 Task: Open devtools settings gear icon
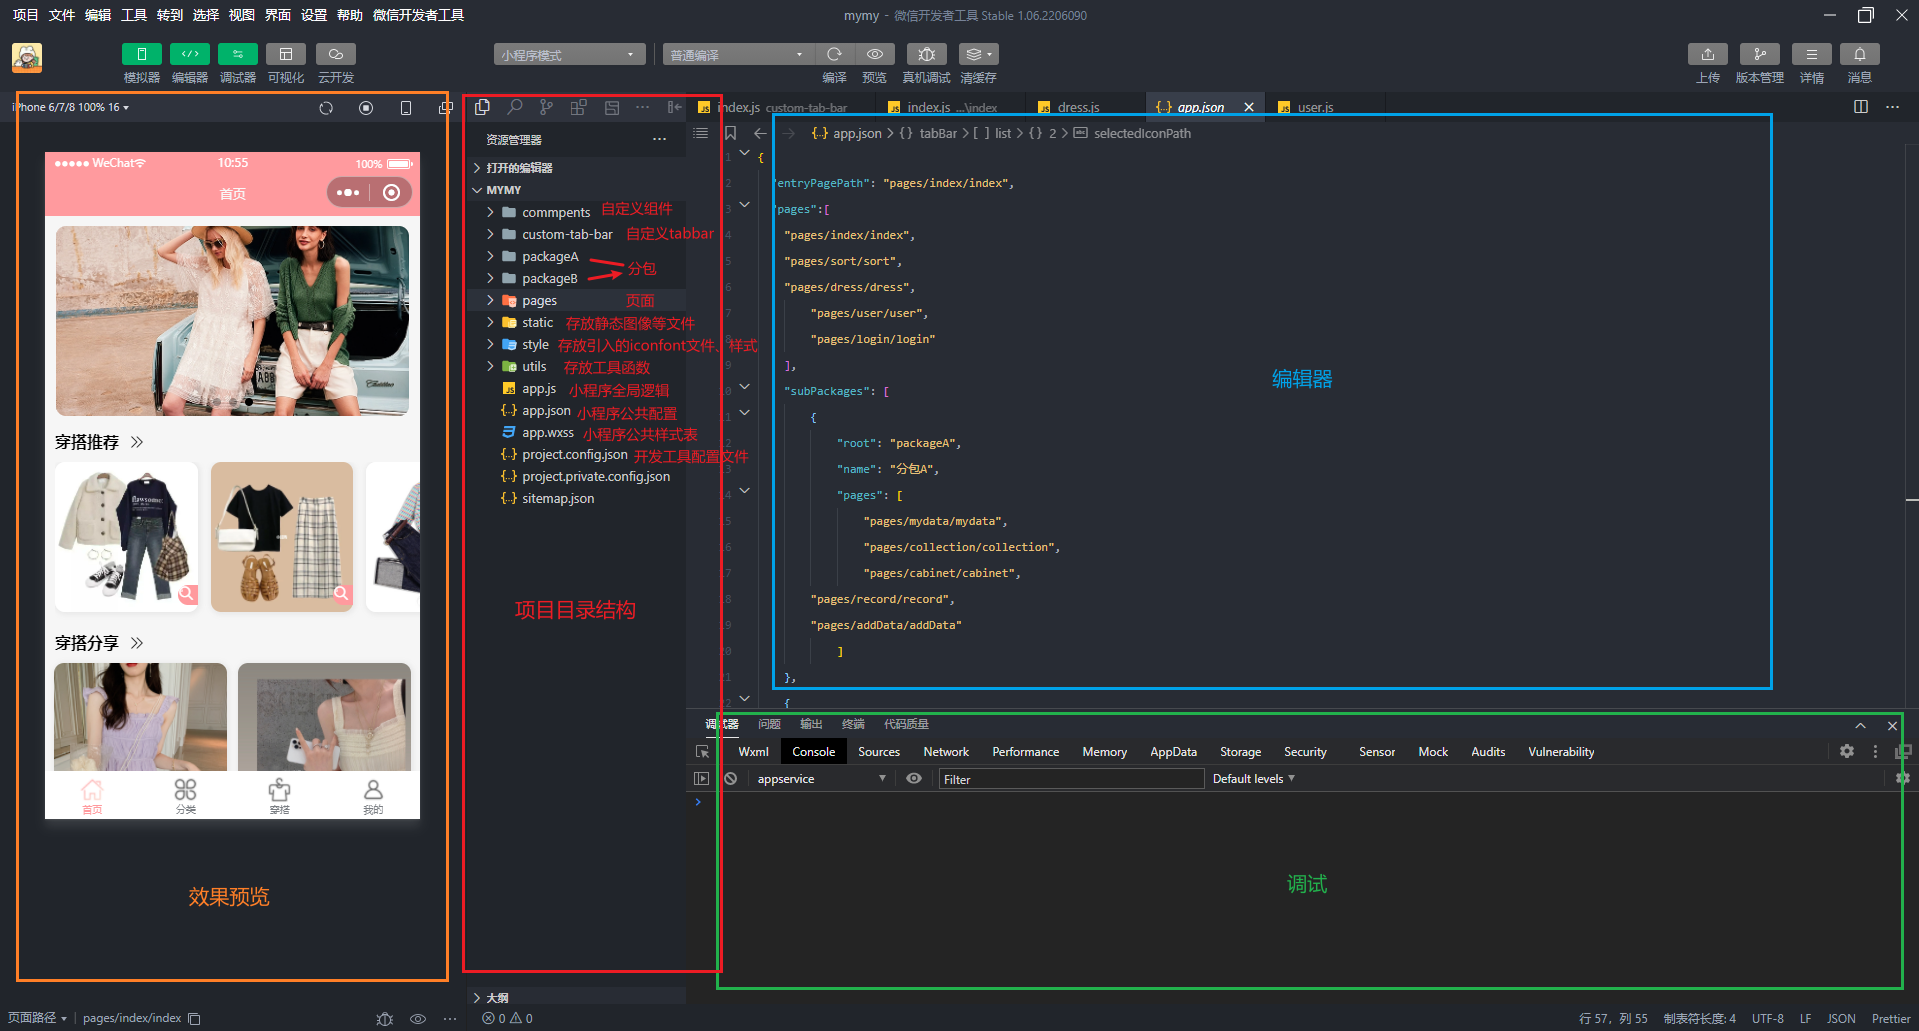pyautogui.click(x=1847, y=751)
